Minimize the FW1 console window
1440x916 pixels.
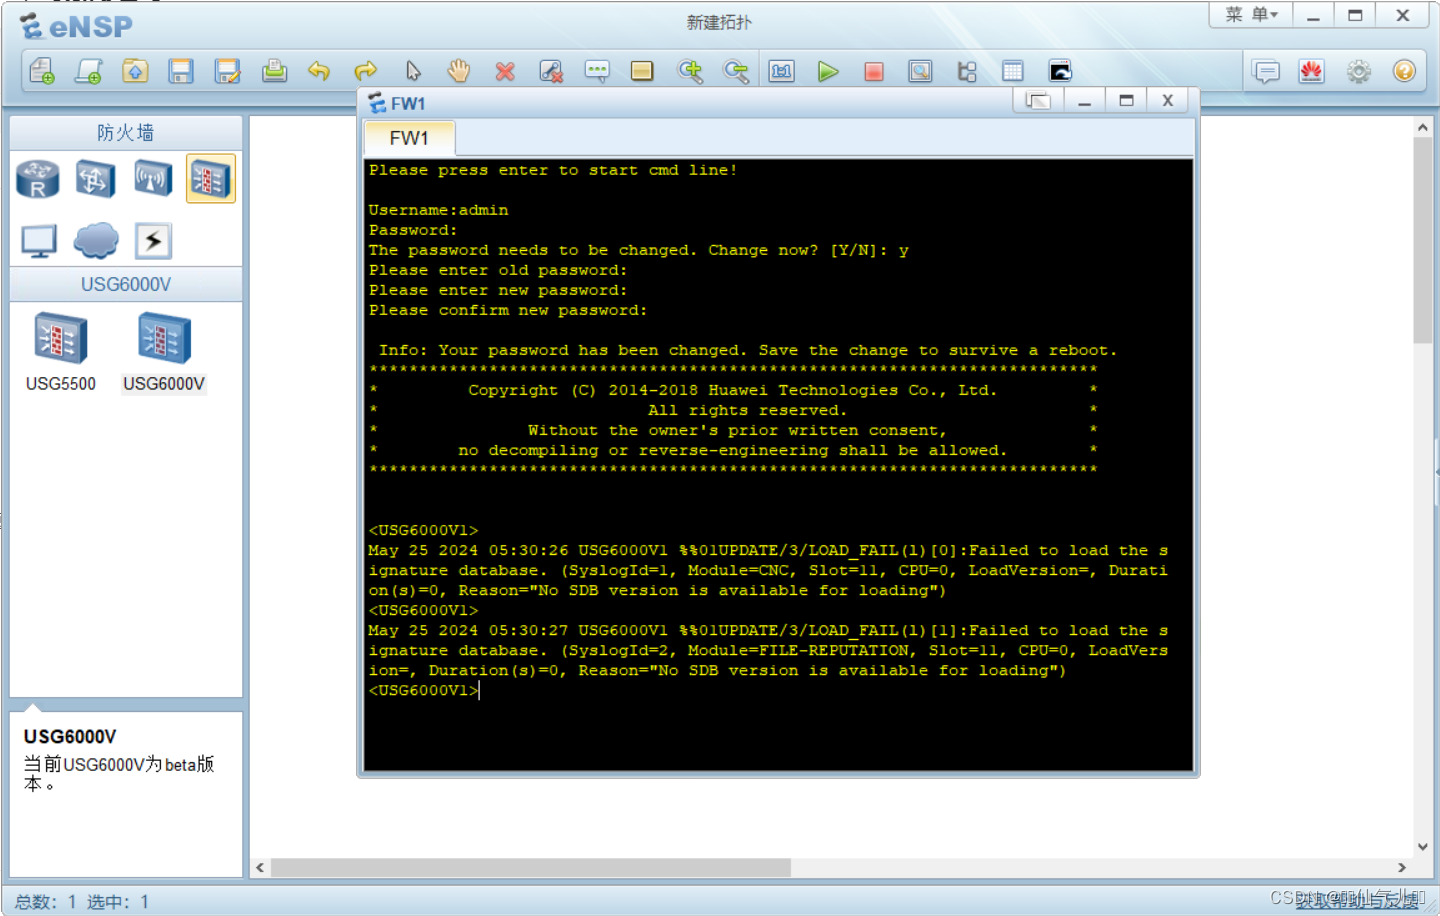pos(1084,100)
